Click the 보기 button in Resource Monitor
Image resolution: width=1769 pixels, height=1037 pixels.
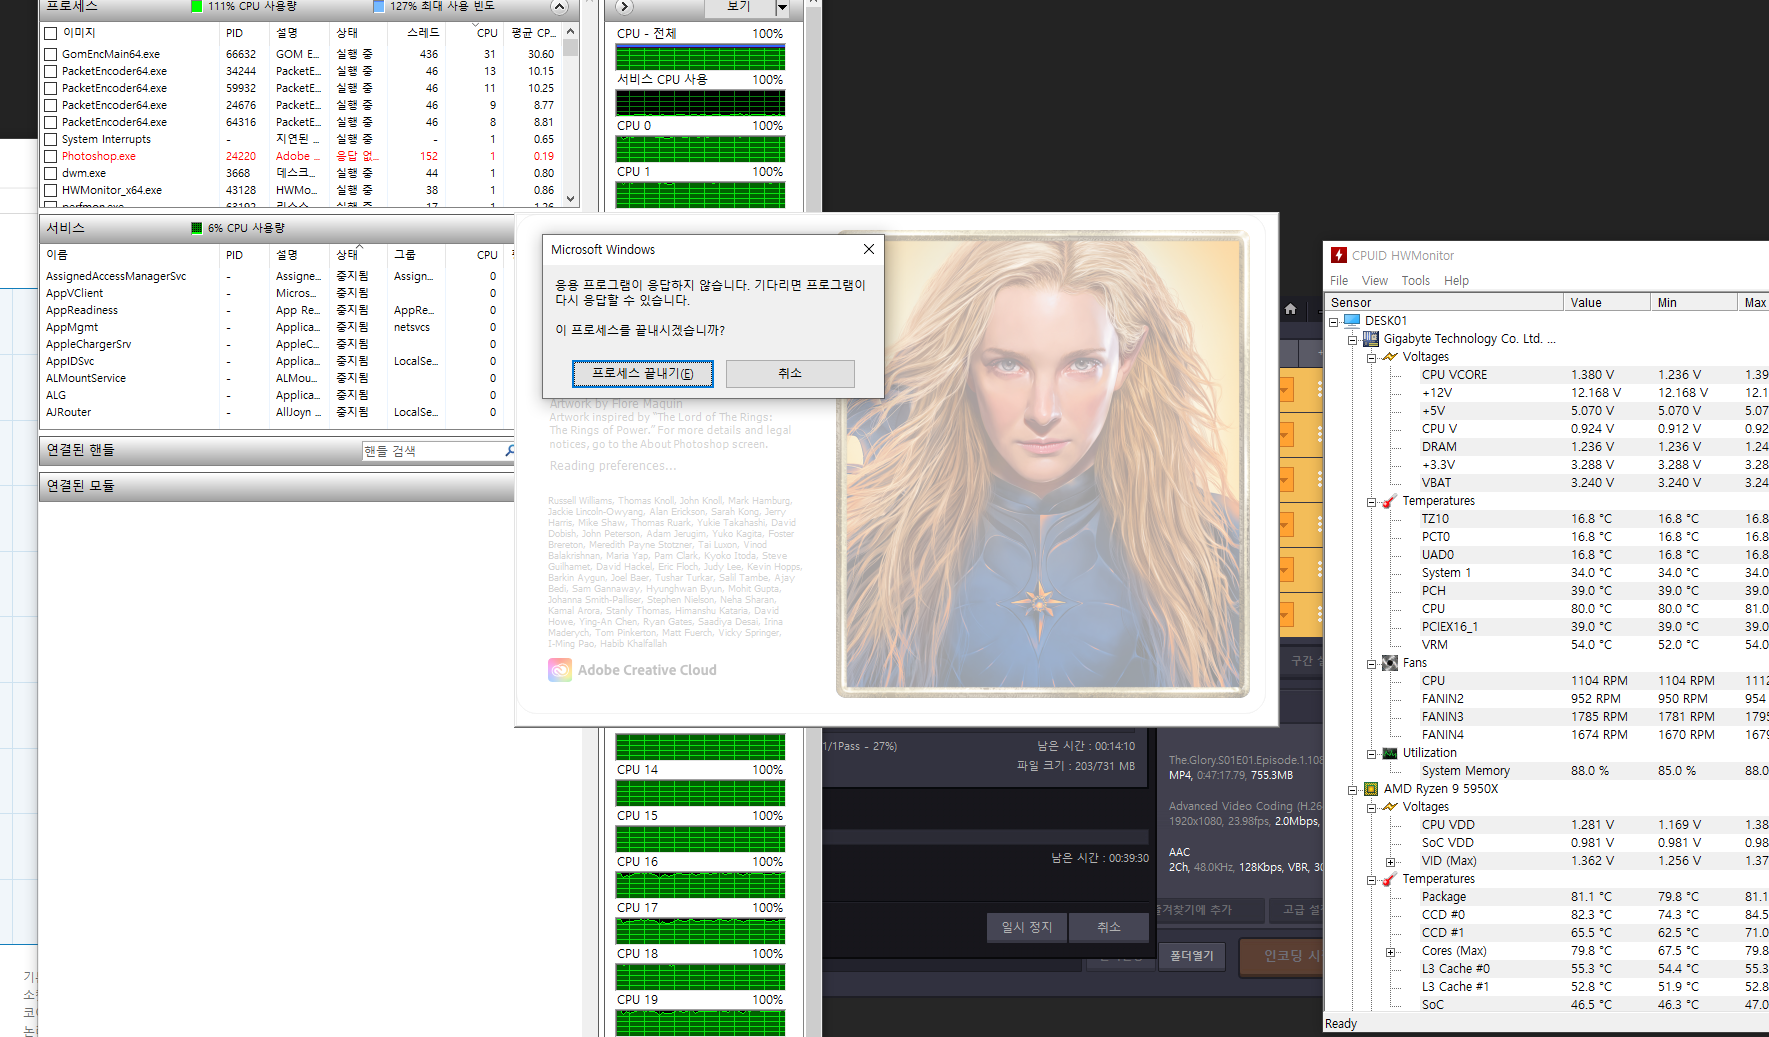pos(738,7)
